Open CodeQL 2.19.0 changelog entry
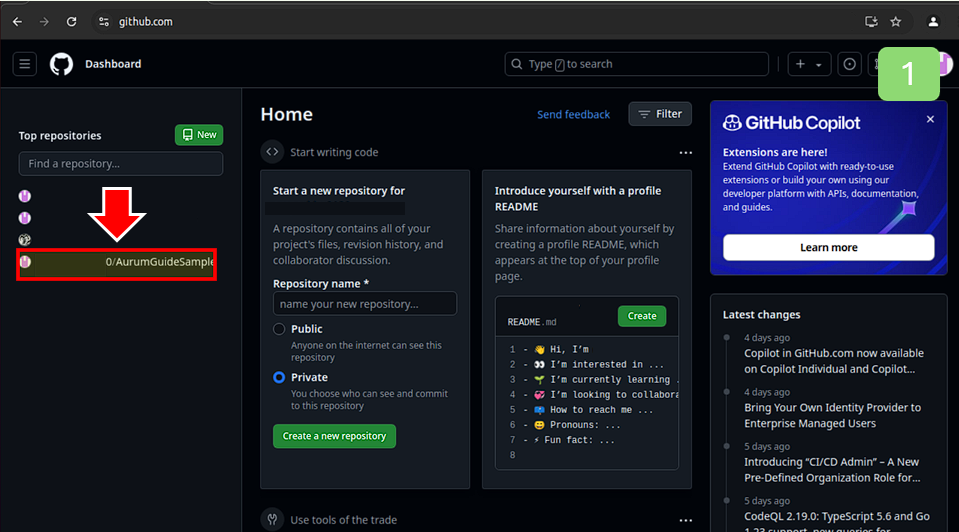 [837, 521]
